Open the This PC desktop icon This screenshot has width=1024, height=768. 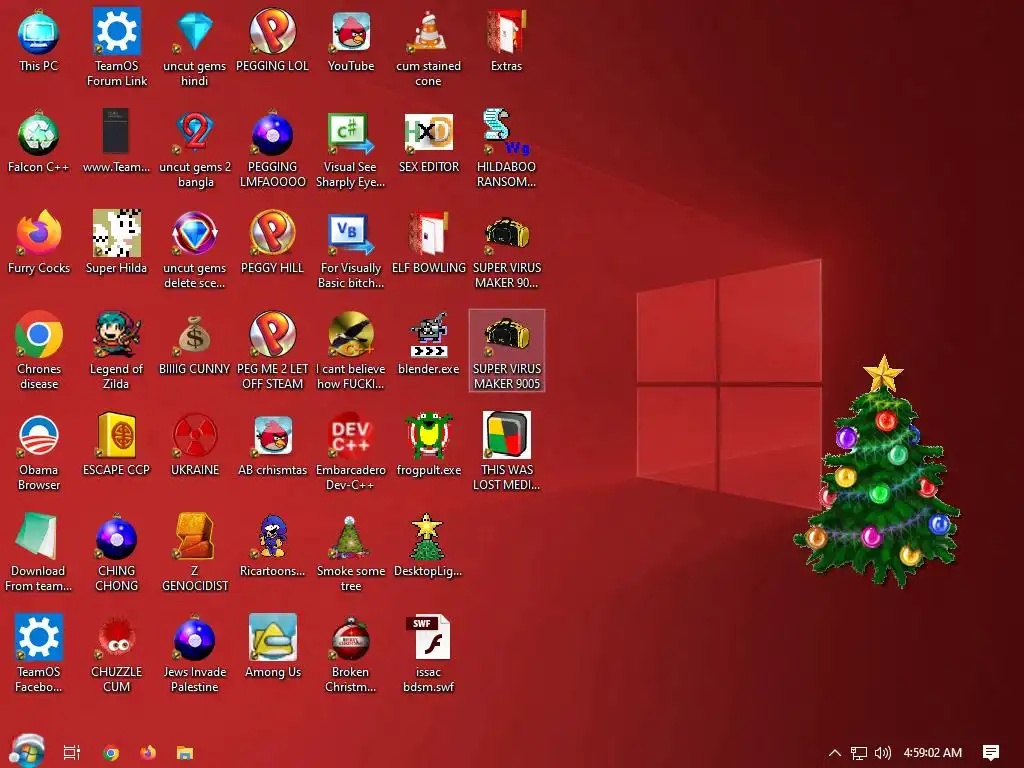(39, 41)
